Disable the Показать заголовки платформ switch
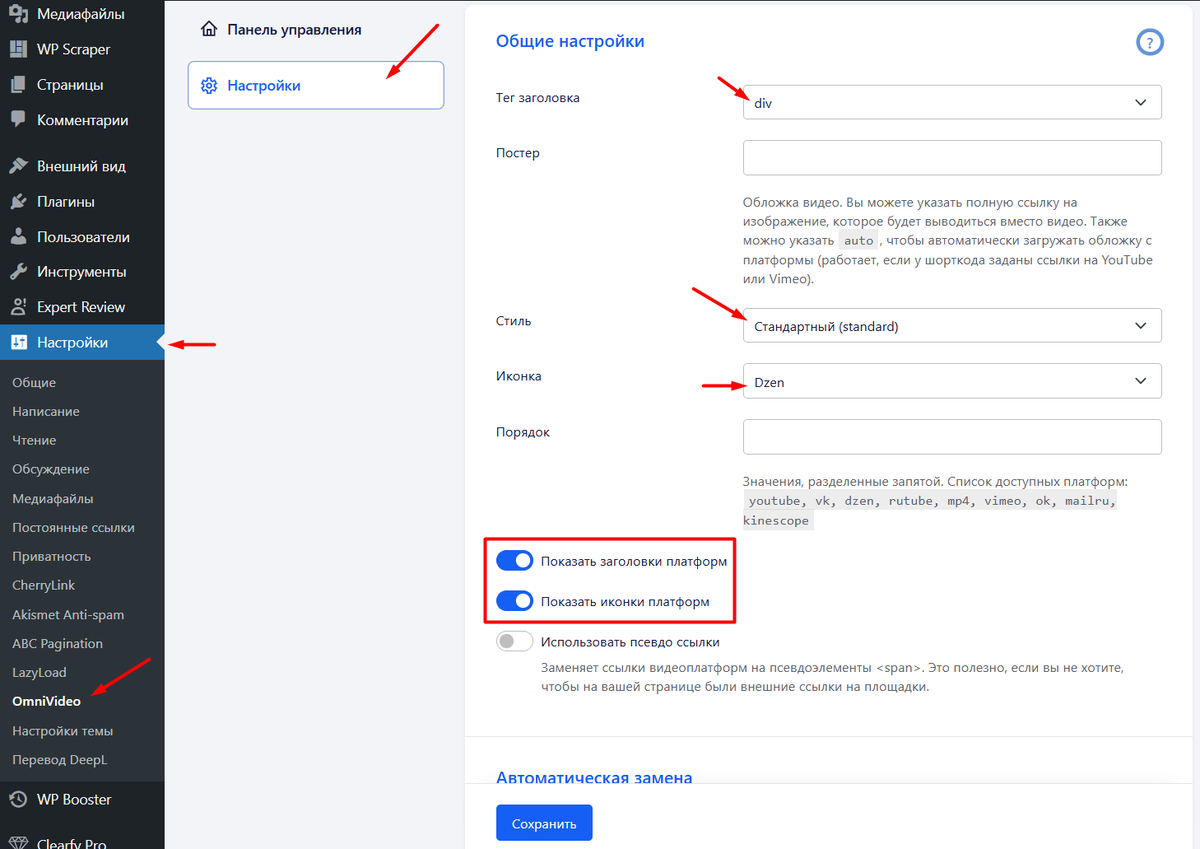 pos(514,561)
